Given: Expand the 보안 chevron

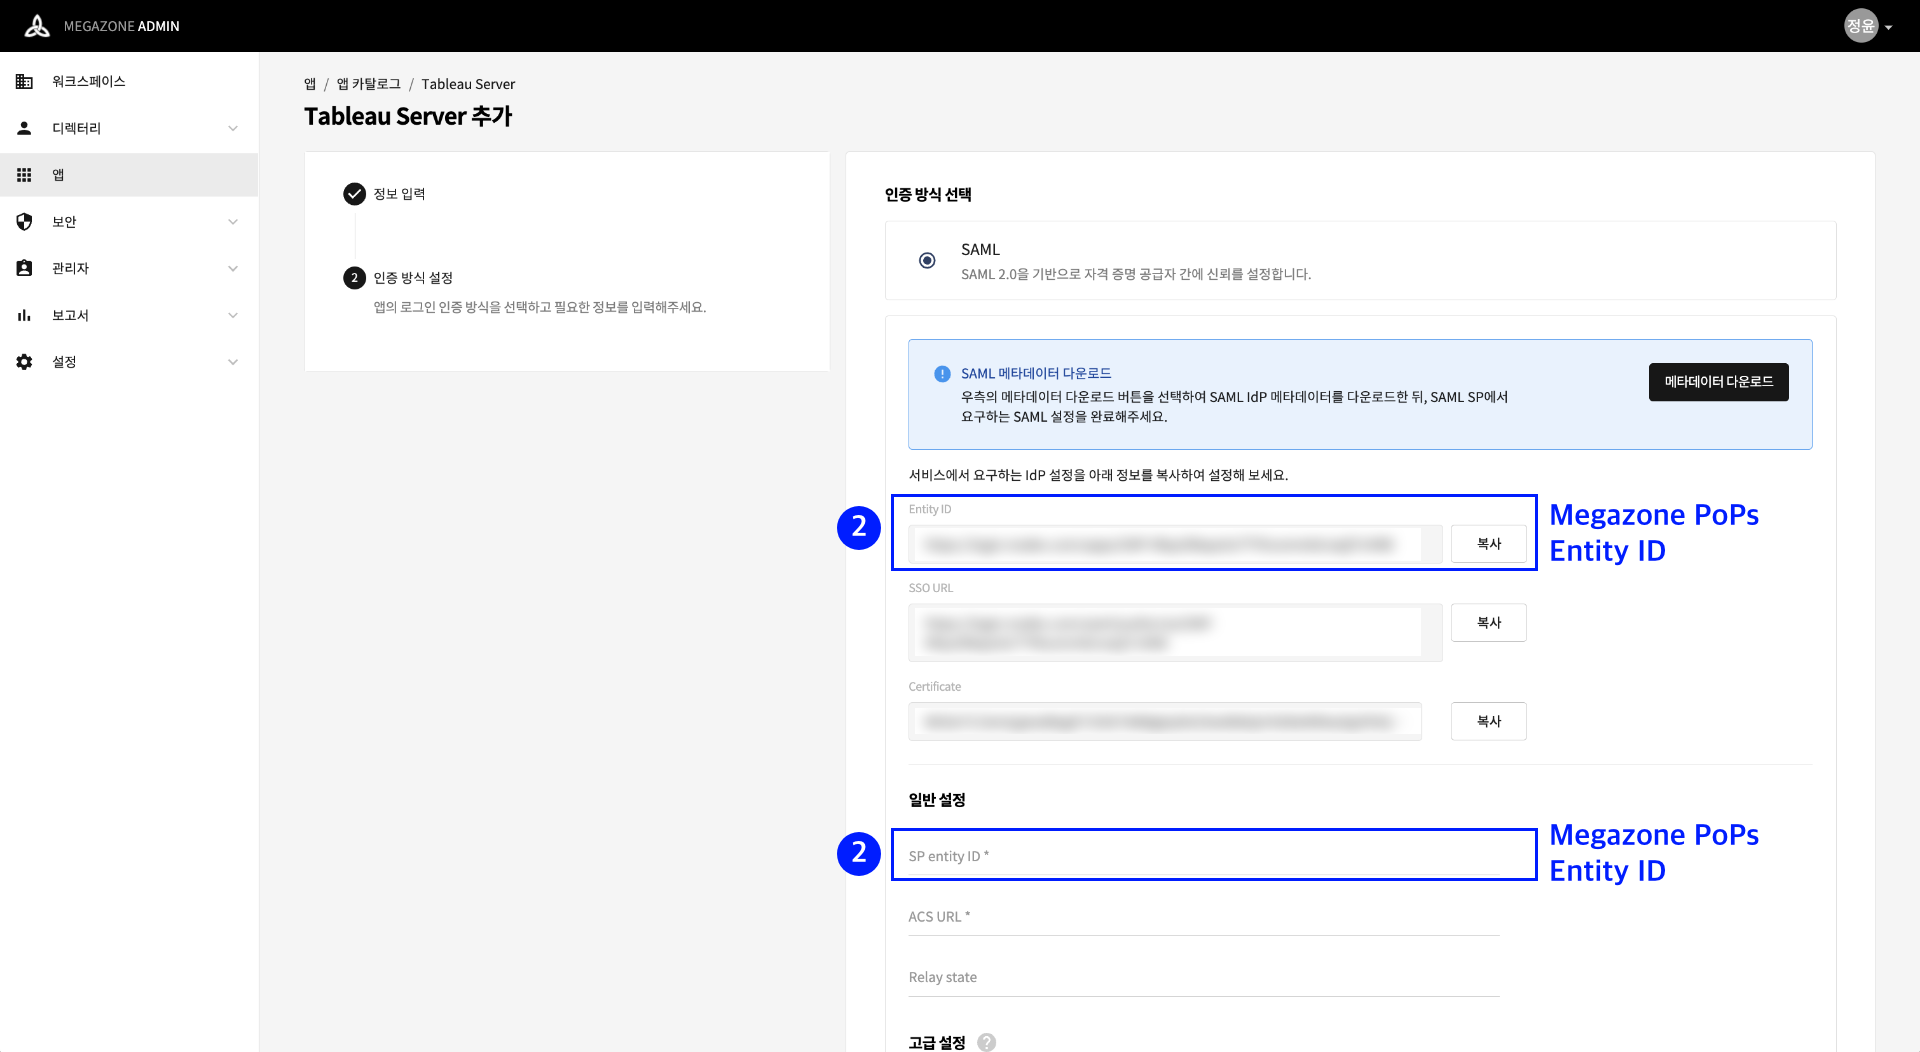Looking at the screenshot, I should pos(233,222).
